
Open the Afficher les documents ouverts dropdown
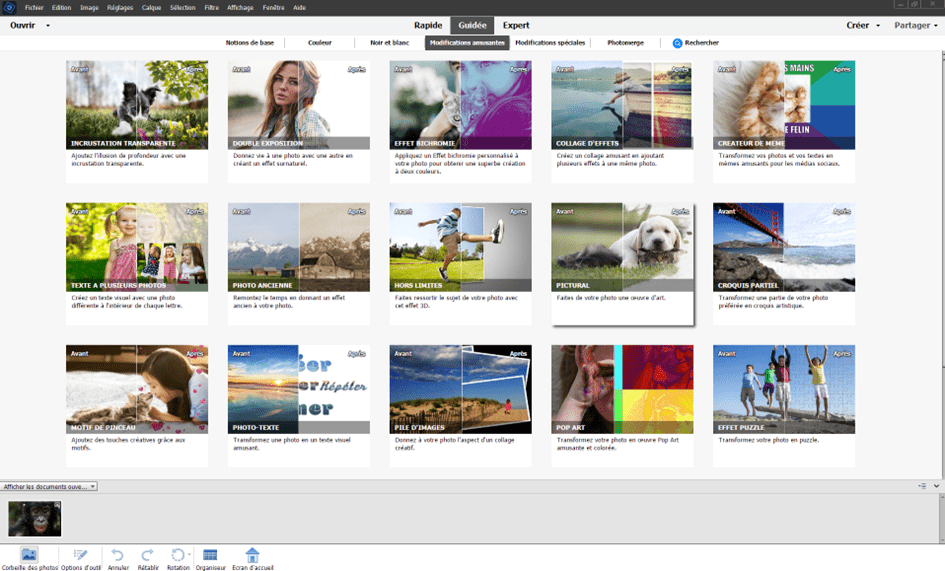point(49,486)
